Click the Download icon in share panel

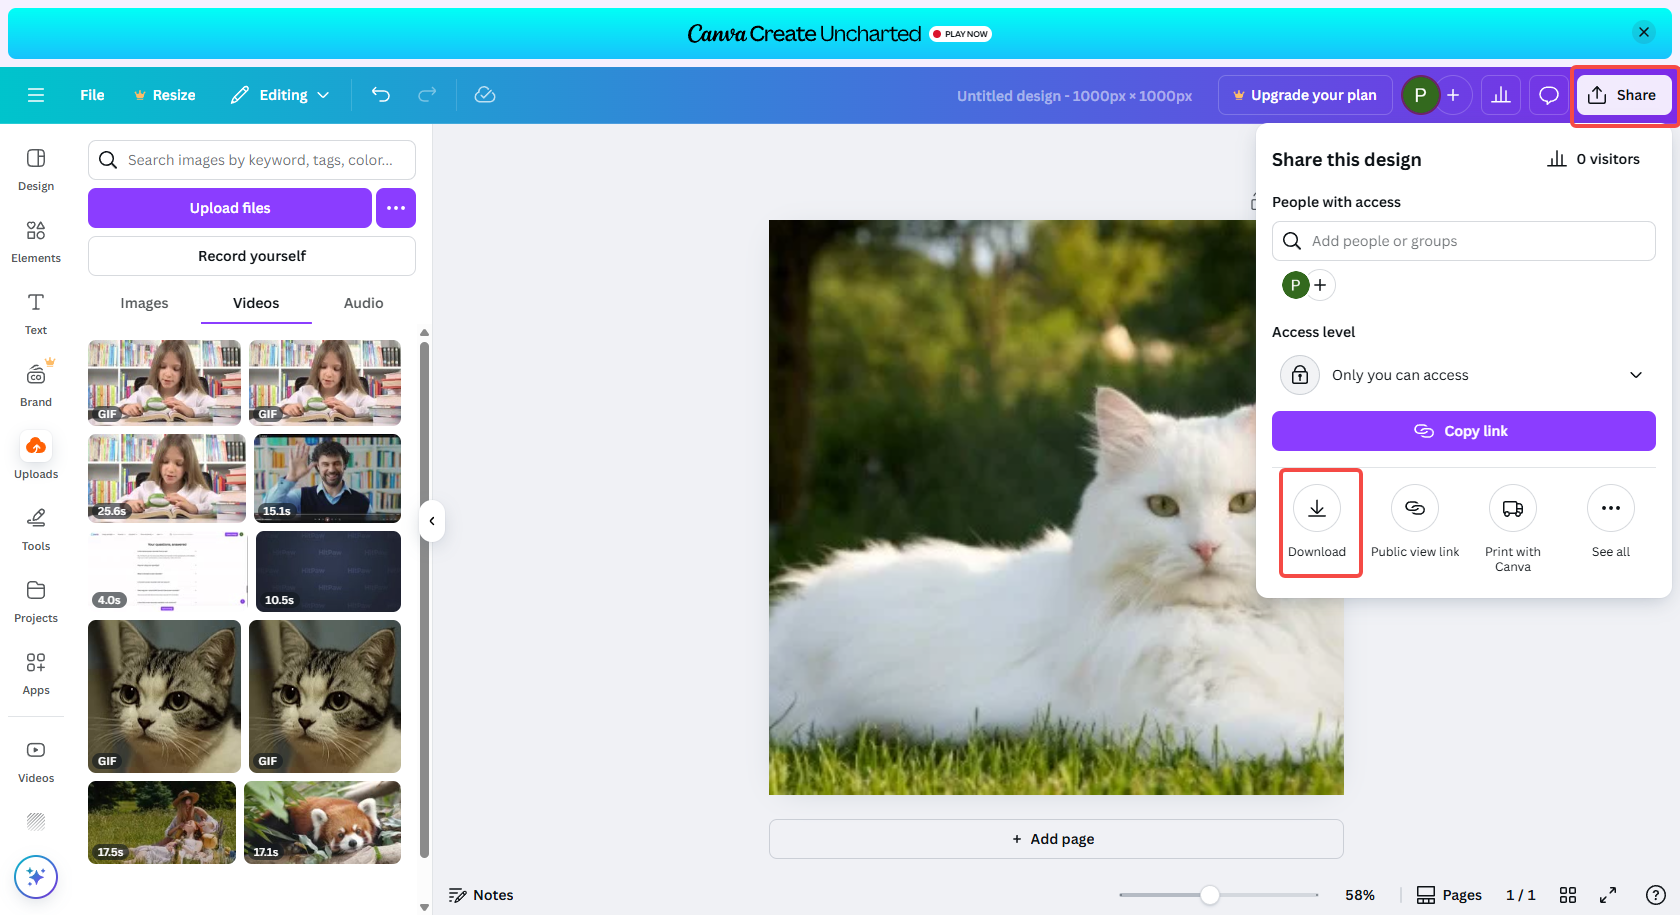click(1317, 508)
